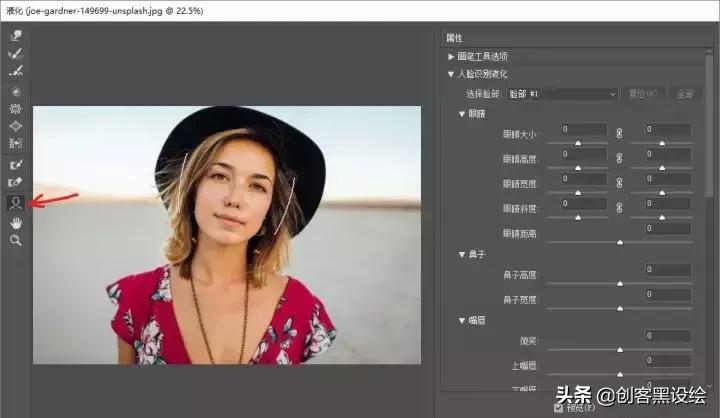Select the Thaw Mask tool
The width and height of the screenshot is (720, 418).
pos(16,182)
